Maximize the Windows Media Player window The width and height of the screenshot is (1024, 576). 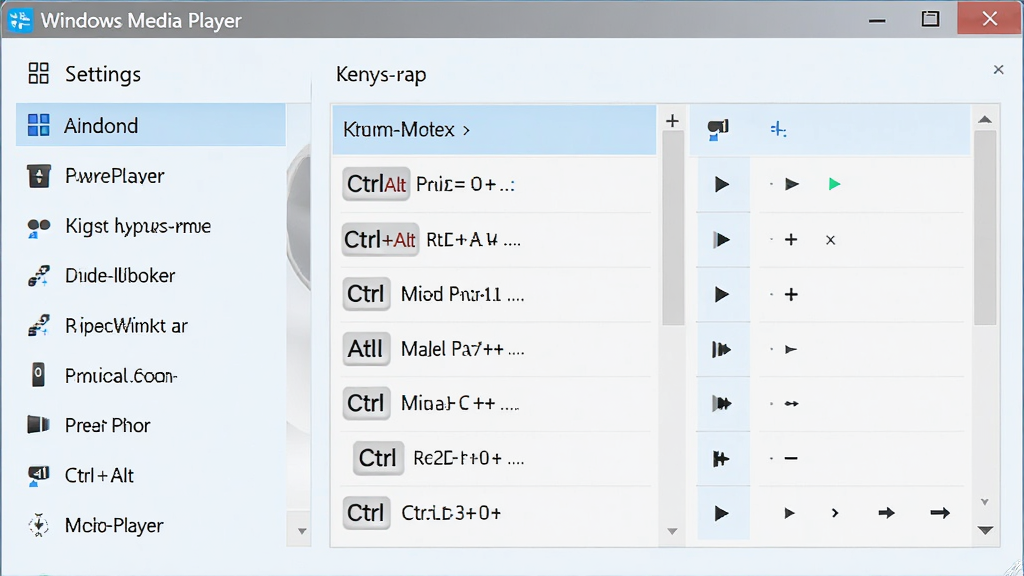[x=930, y=19]
